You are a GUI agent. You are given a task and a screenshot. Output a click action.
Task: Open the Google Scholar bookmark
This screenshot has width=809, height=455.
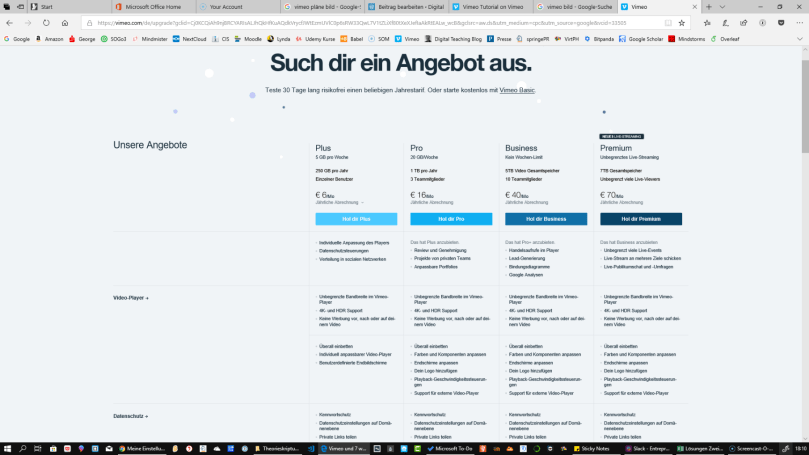pyautogui.click(x=641, y=39)
